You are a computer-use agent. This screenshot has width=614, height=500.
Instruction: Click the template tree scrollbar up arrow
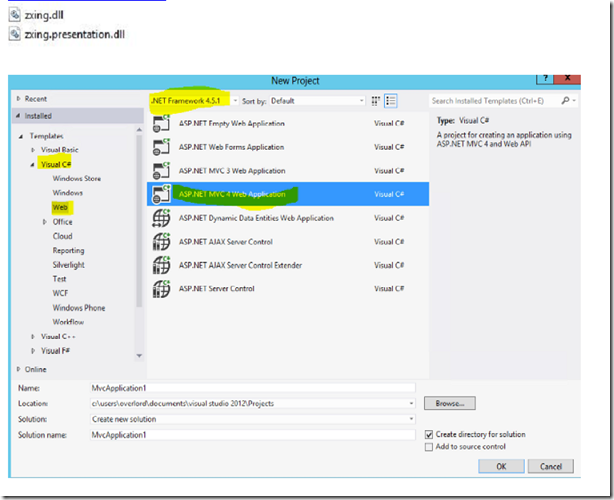(139, 130)
